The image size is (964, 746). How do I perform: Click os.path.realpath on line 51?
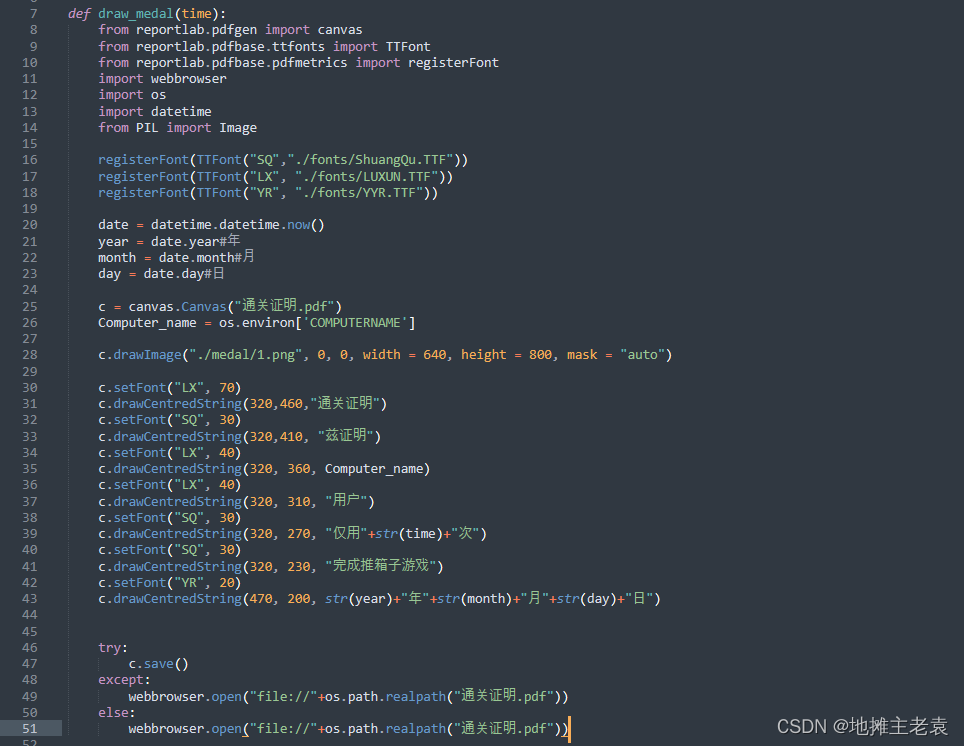pos(385,729)
